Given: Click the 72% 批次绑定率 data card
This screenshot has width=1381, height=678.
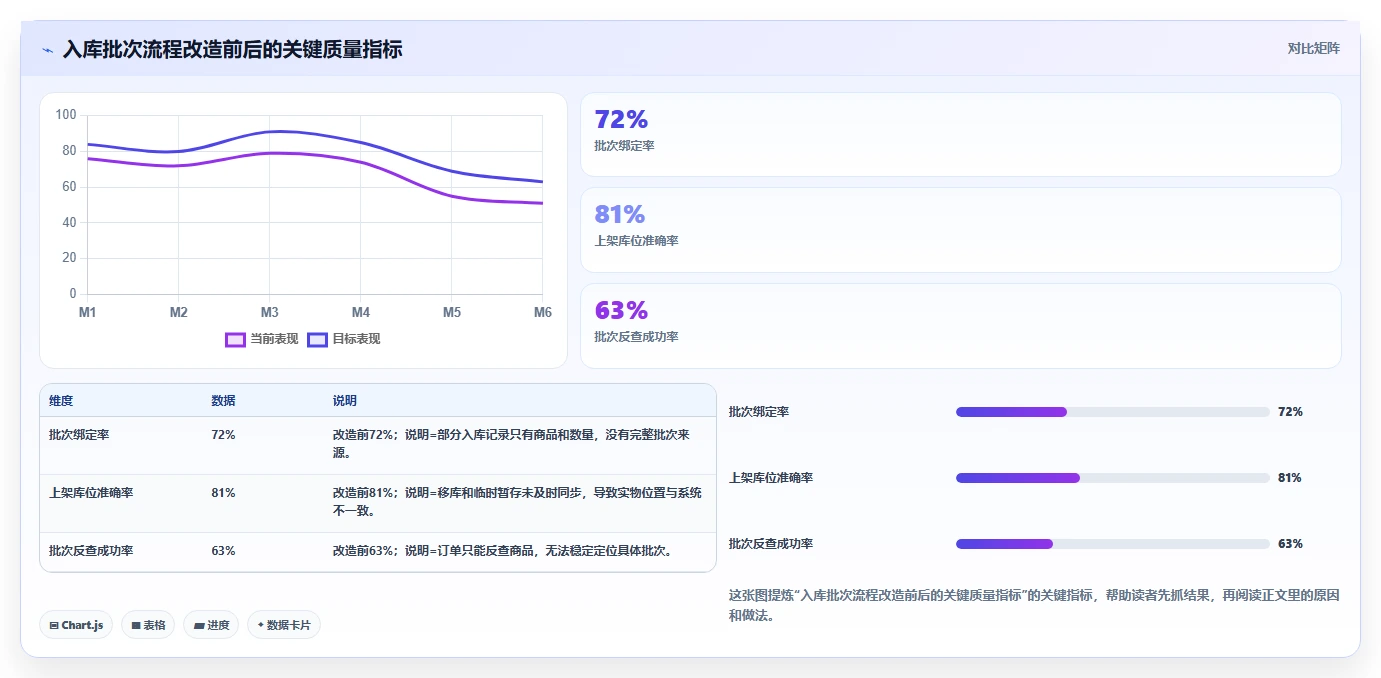Looking at the screenshot, I should pos(960,135).
